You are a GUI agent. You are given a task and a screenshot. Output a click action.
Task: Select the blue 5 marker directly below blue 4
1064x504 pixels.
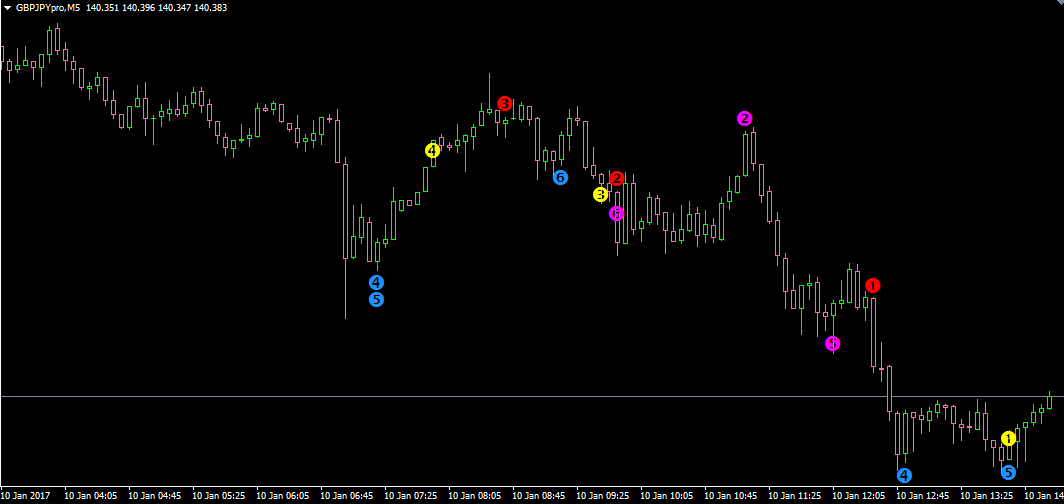[375, 299]
